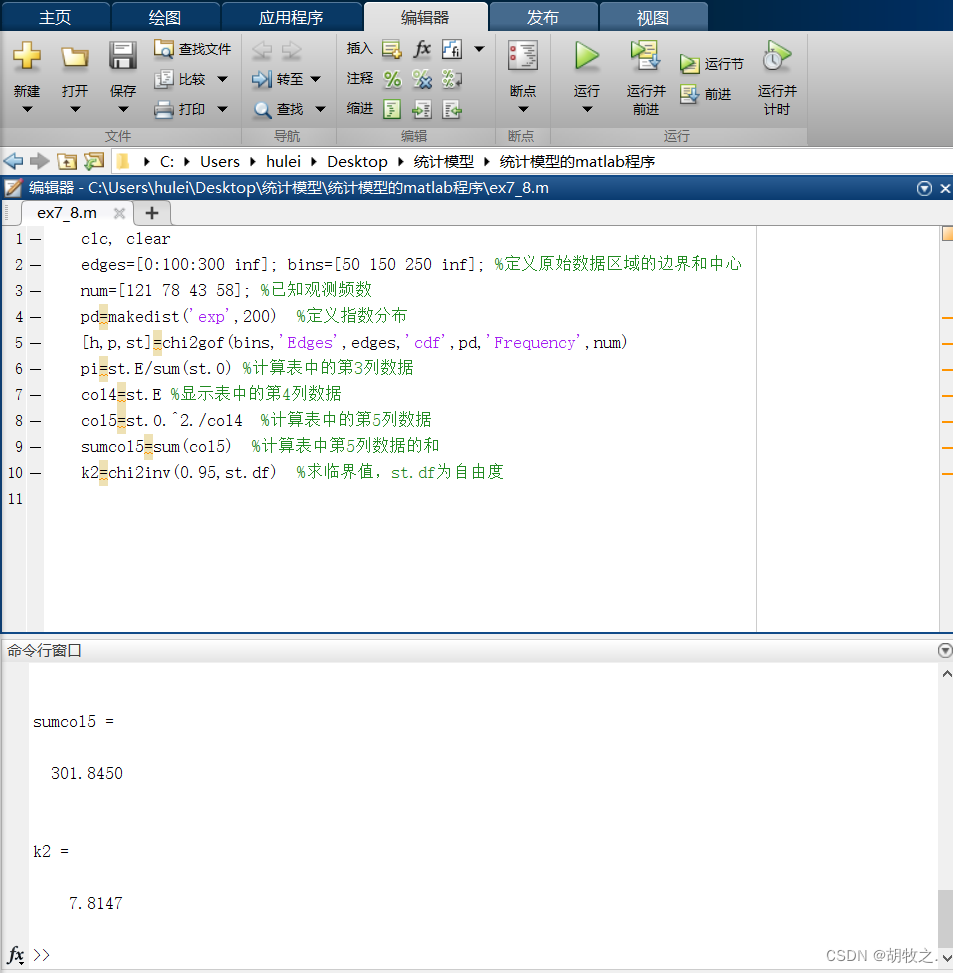The height and width of the screenshot is (973, 953).
Task: Toggle breakpoint dash on line 8
Action: pos(35,421)
